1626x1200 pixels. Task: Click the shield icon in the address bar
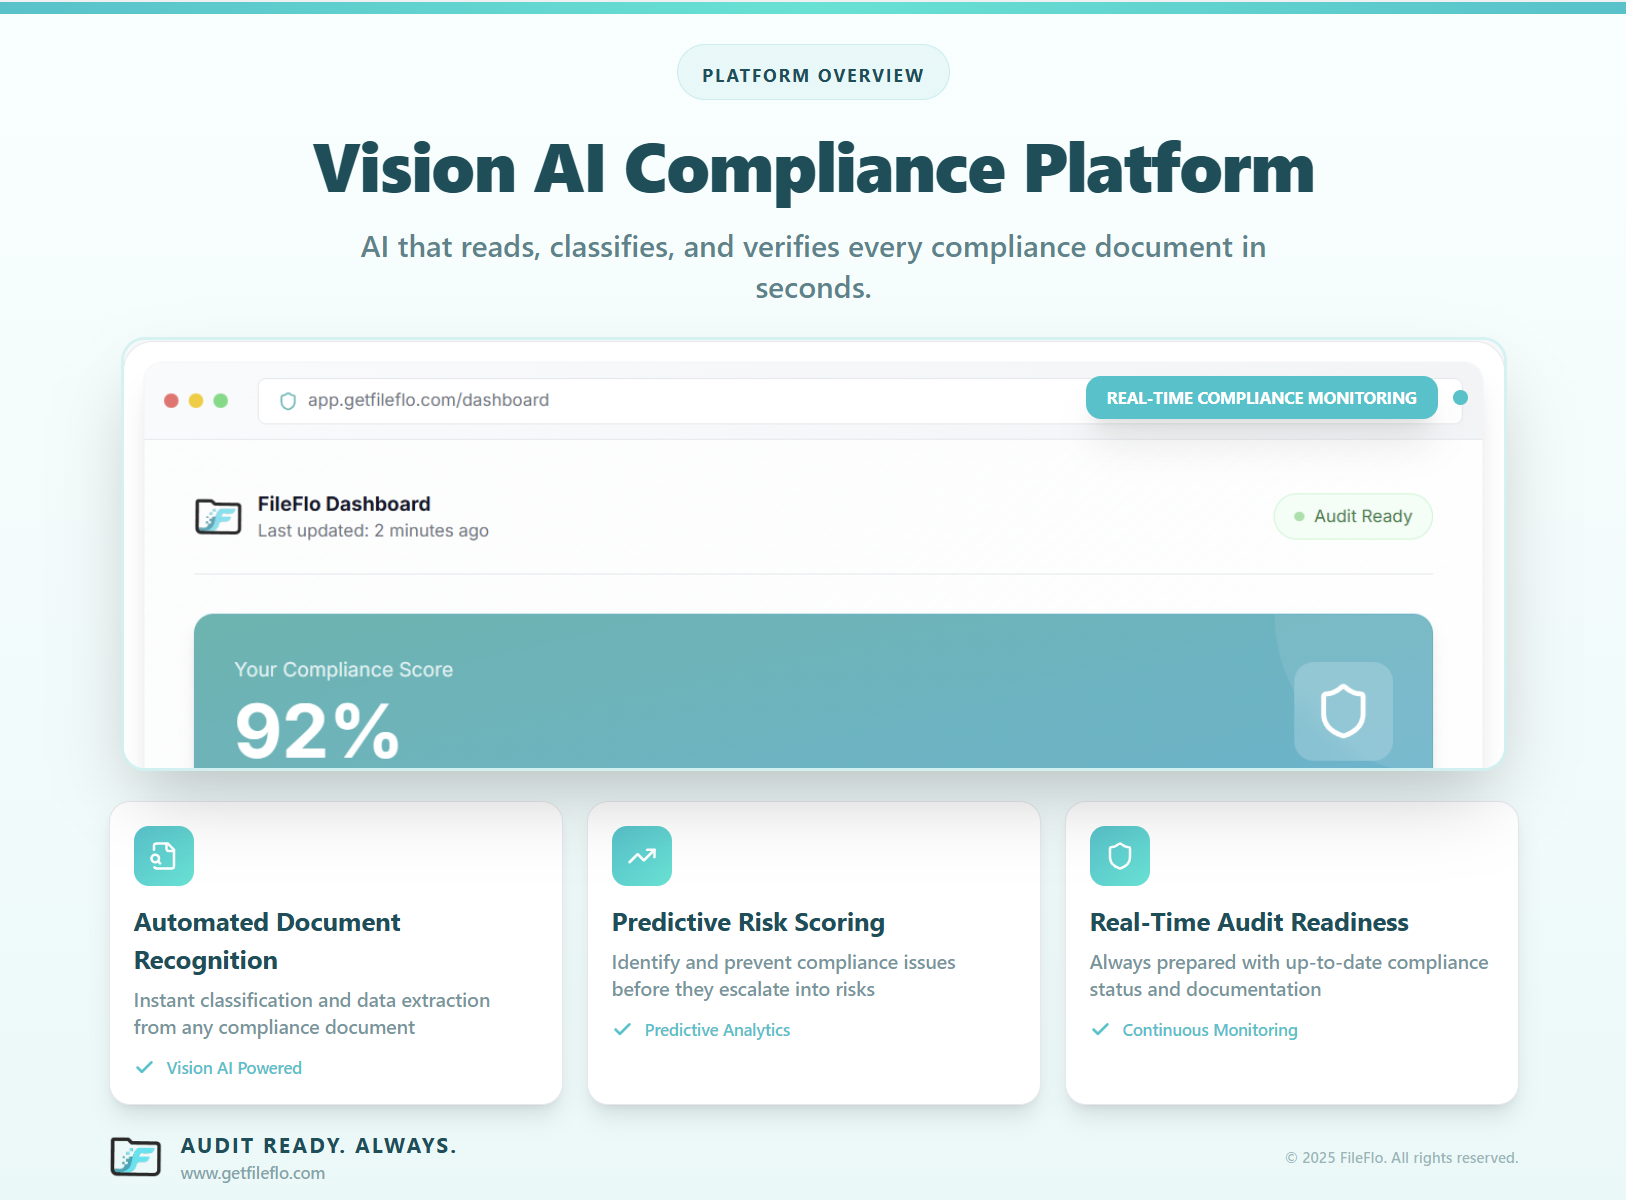[288, 401]
